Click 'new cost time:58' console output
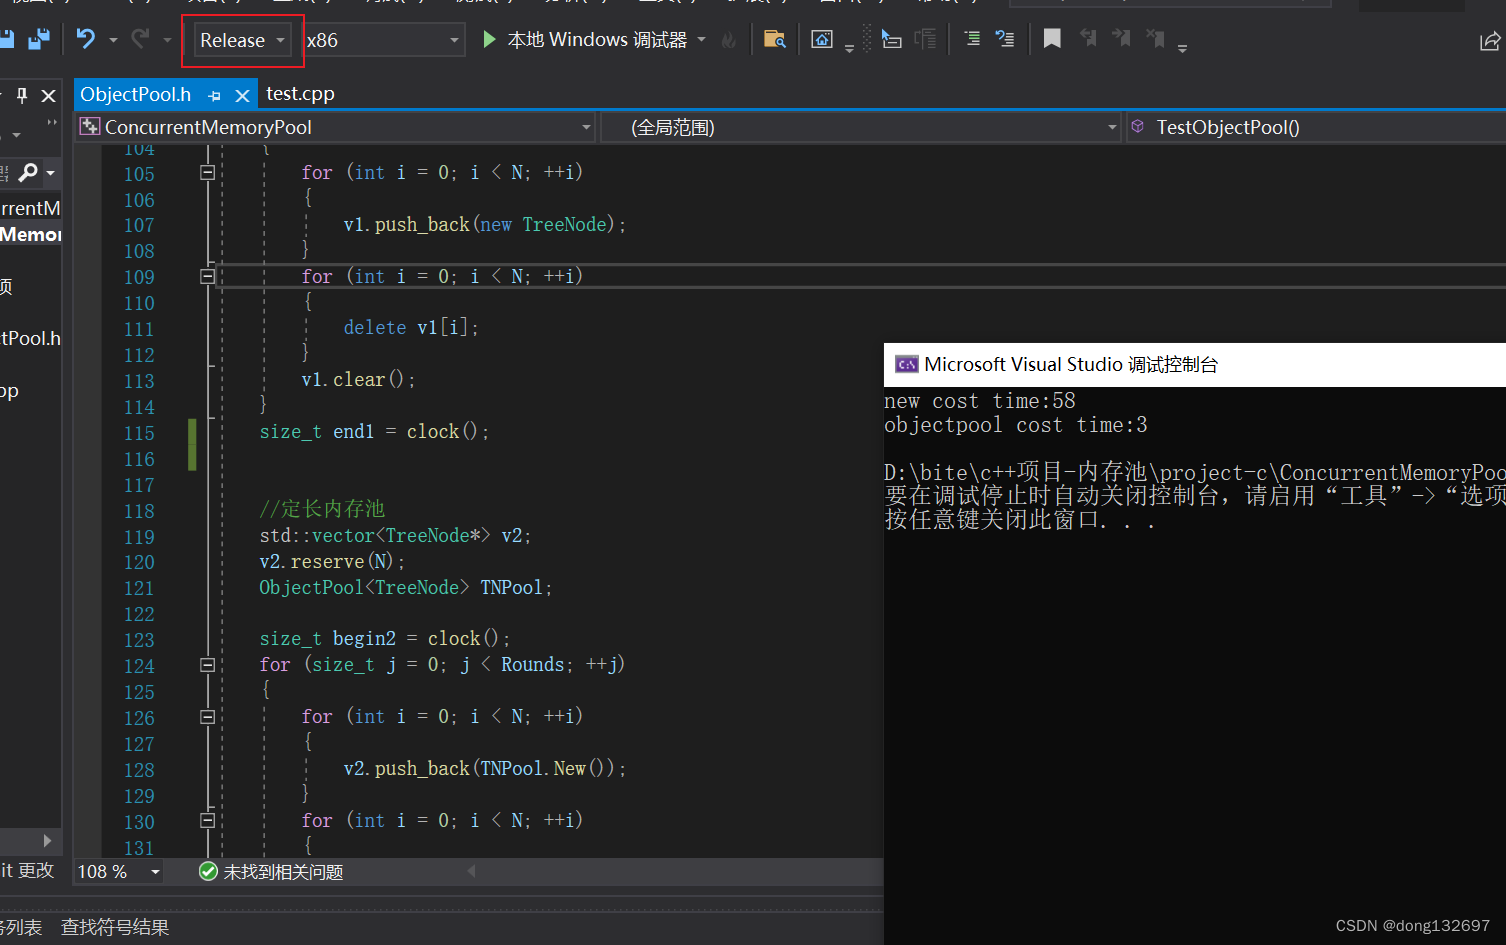This screenshot has height=945, width=1506. [x=980, y=401]
